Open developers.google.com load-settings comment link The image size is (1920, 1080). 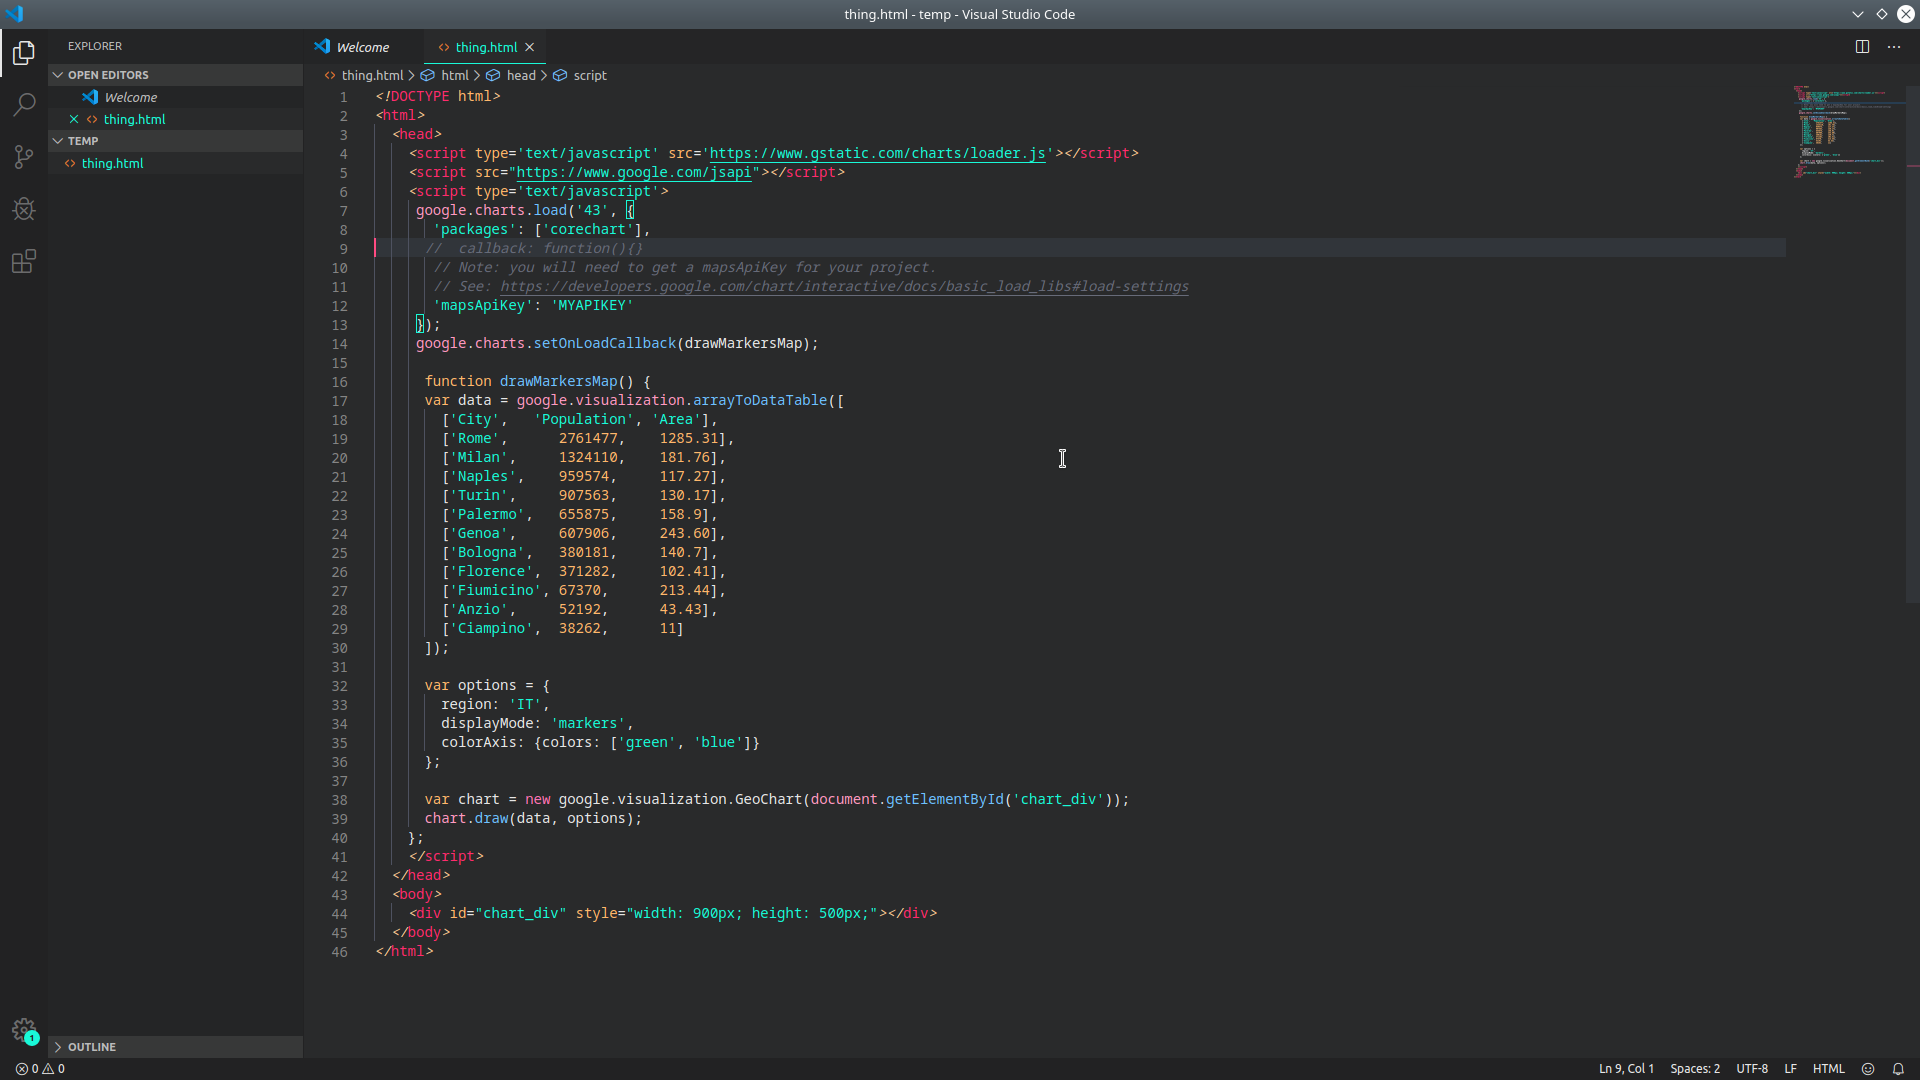coord(844,286)
